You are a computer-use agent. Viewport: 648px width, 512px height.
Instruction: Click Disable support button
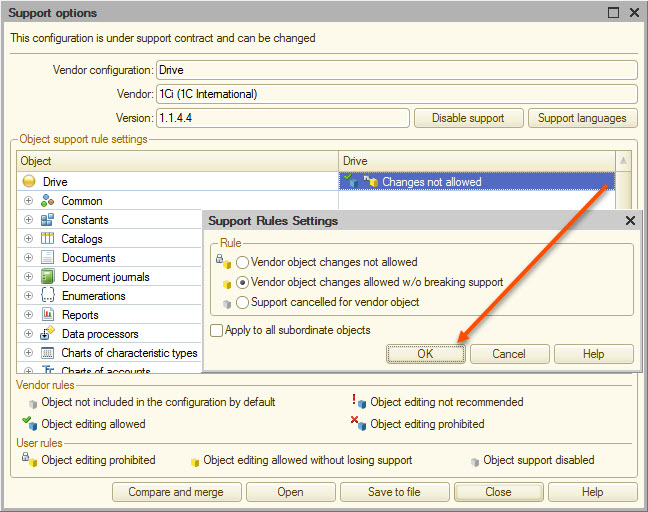[x=469, y=118]
